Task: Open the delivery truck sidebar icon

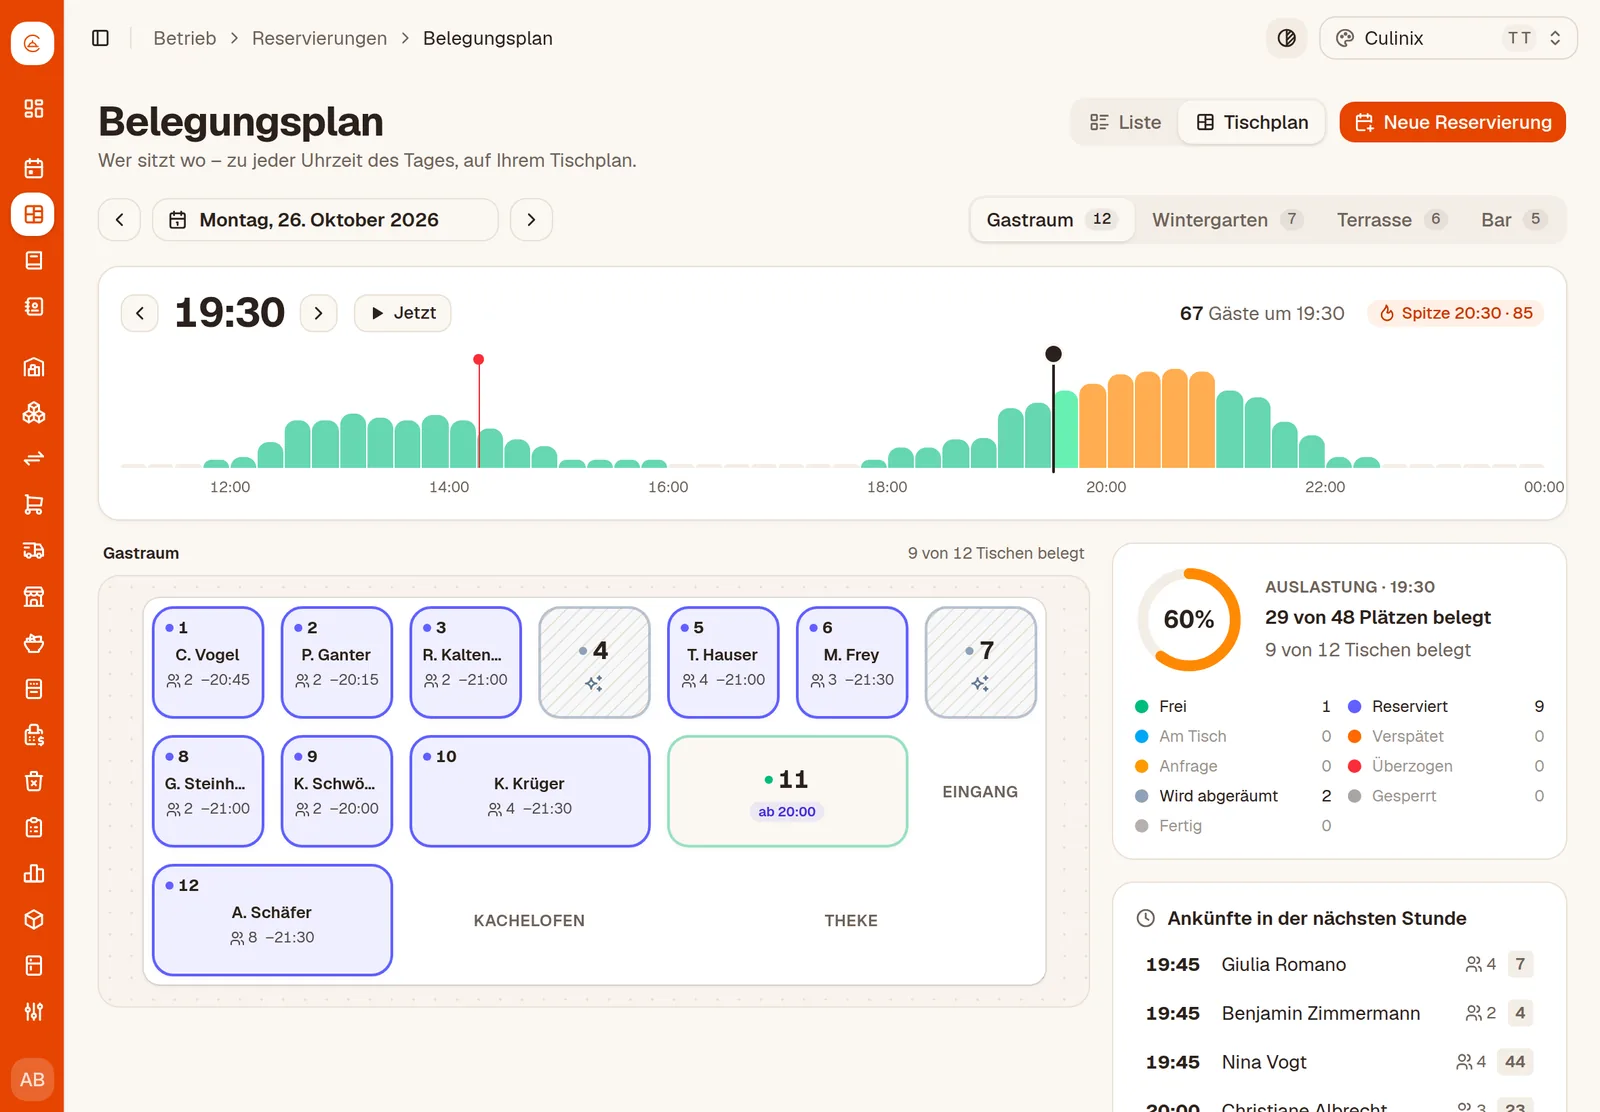Action: 33,550
